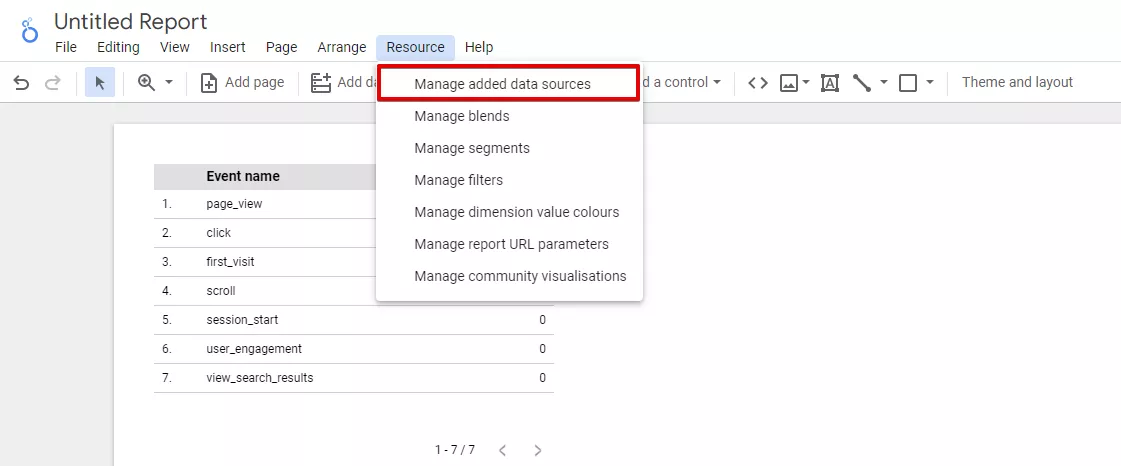This screenshot has width=1121, height=466.
Task: Click the Event name column header
Action: [243, 176]
